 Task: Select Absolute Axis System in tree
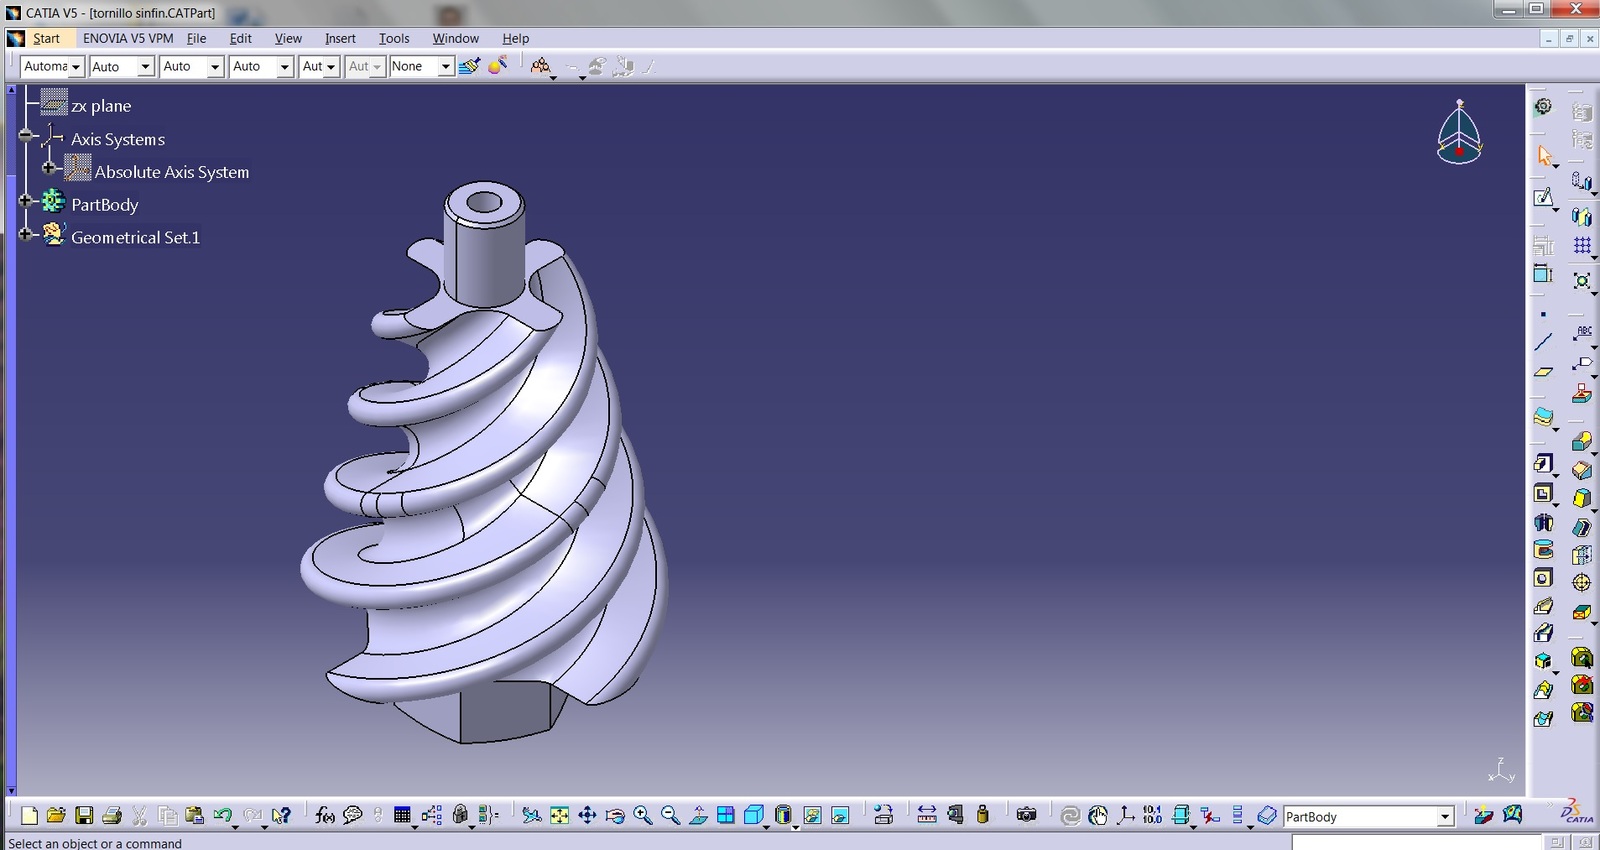tap(172, 172)
